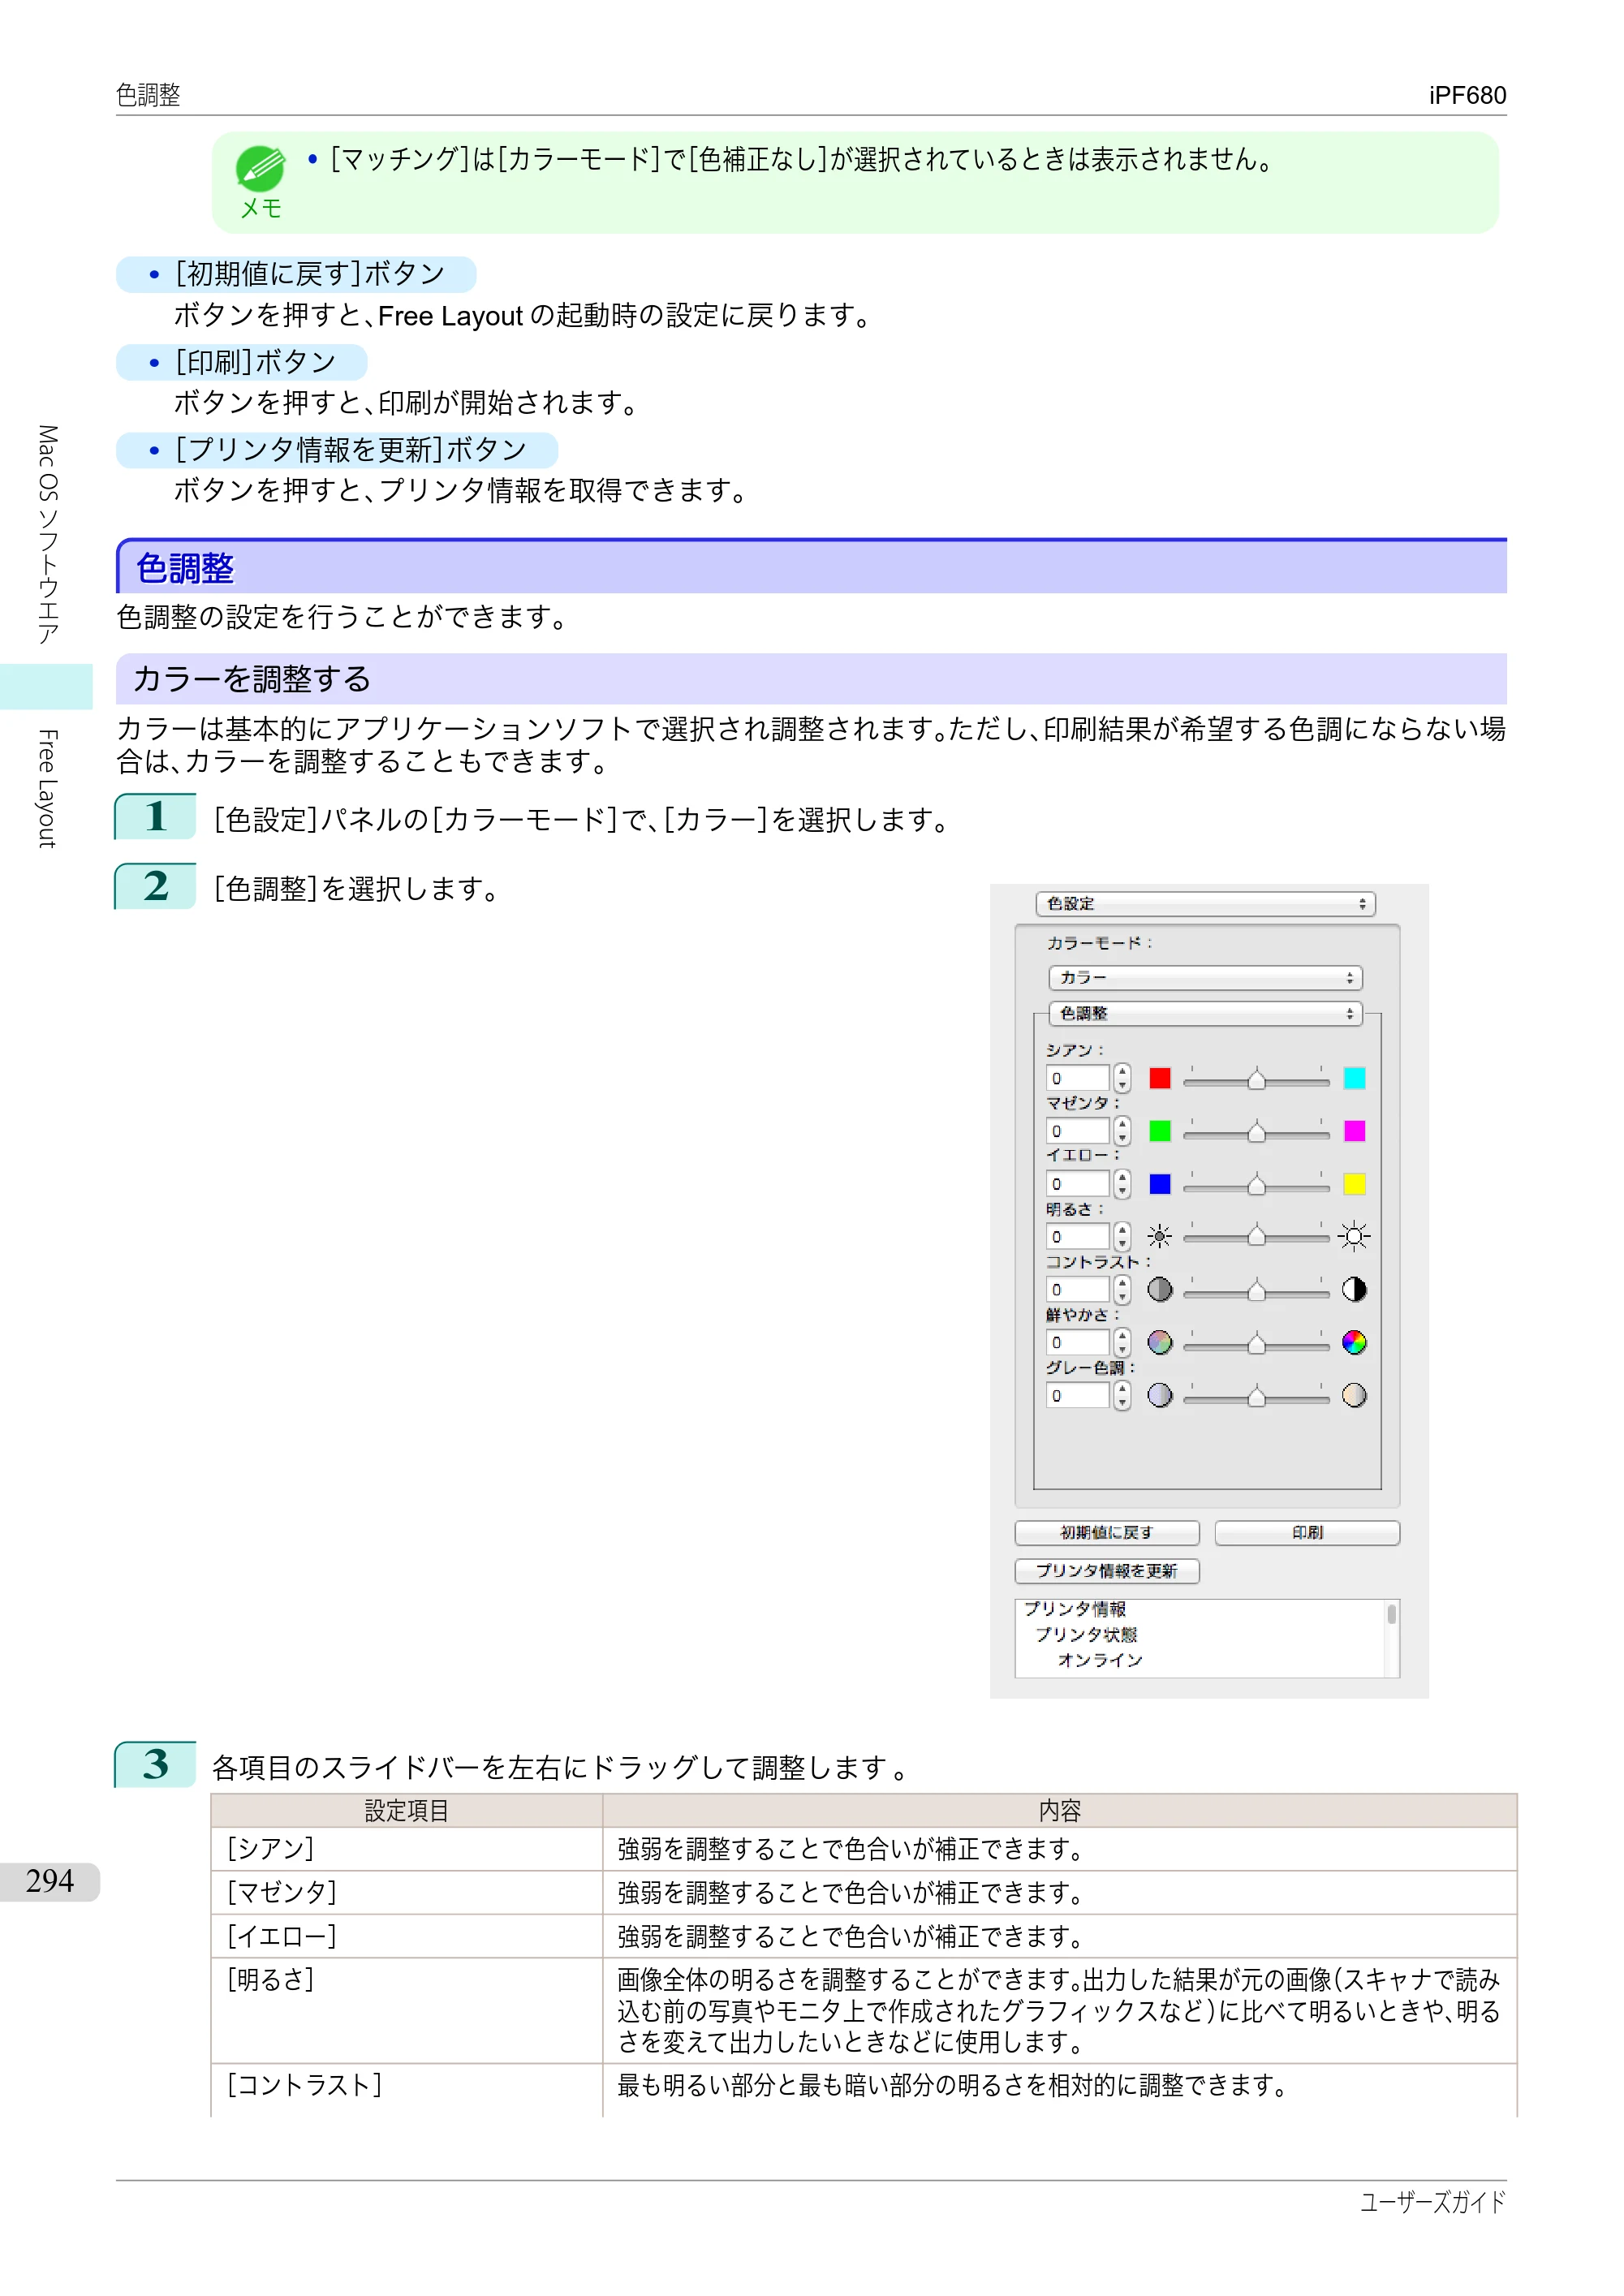Click the コントラスト value stepper
Image resolution: width=1624 pixels, height=2296 pixels.
click(x=1122, y=1290)
